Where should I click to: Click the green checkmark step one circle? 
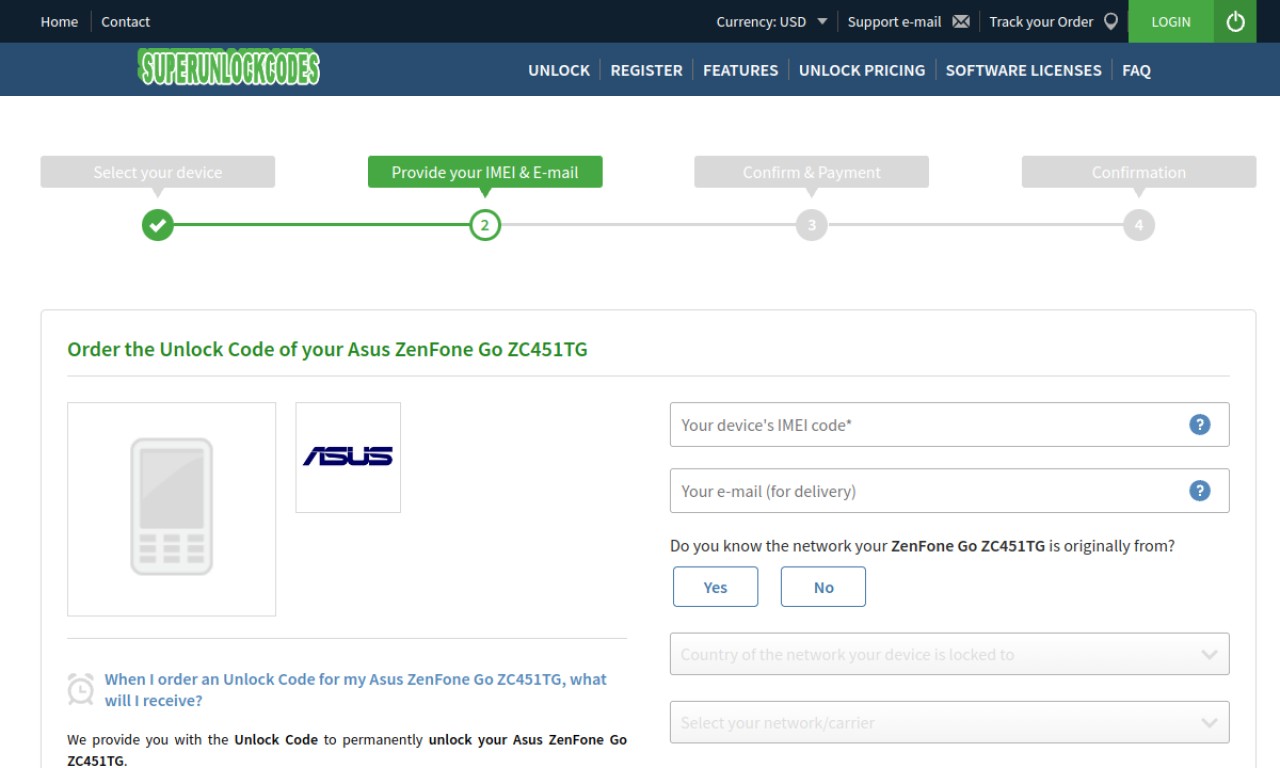click(157, 225)
